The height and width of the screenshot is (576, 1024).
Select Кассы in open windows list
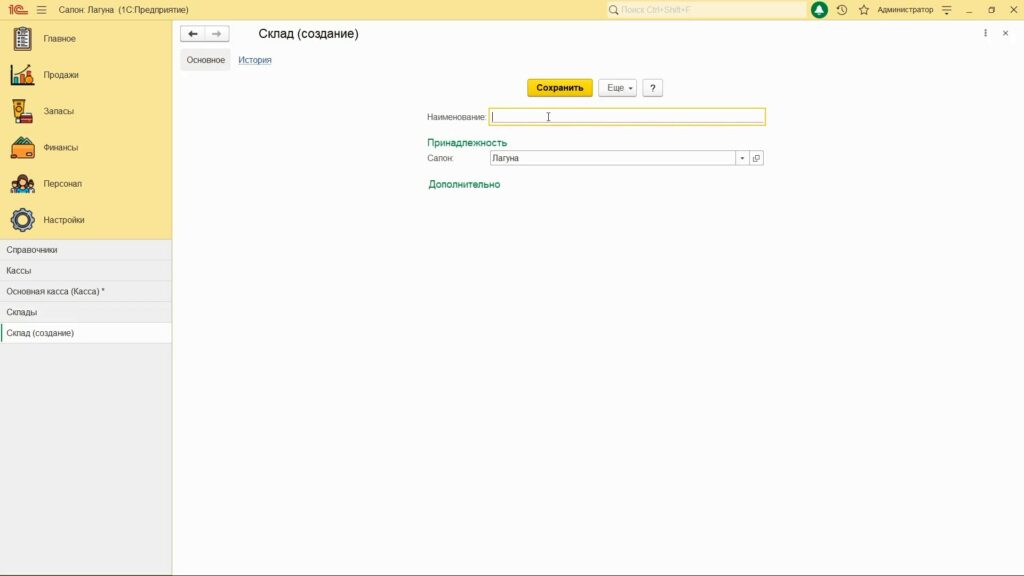click(x=86, y=270)
